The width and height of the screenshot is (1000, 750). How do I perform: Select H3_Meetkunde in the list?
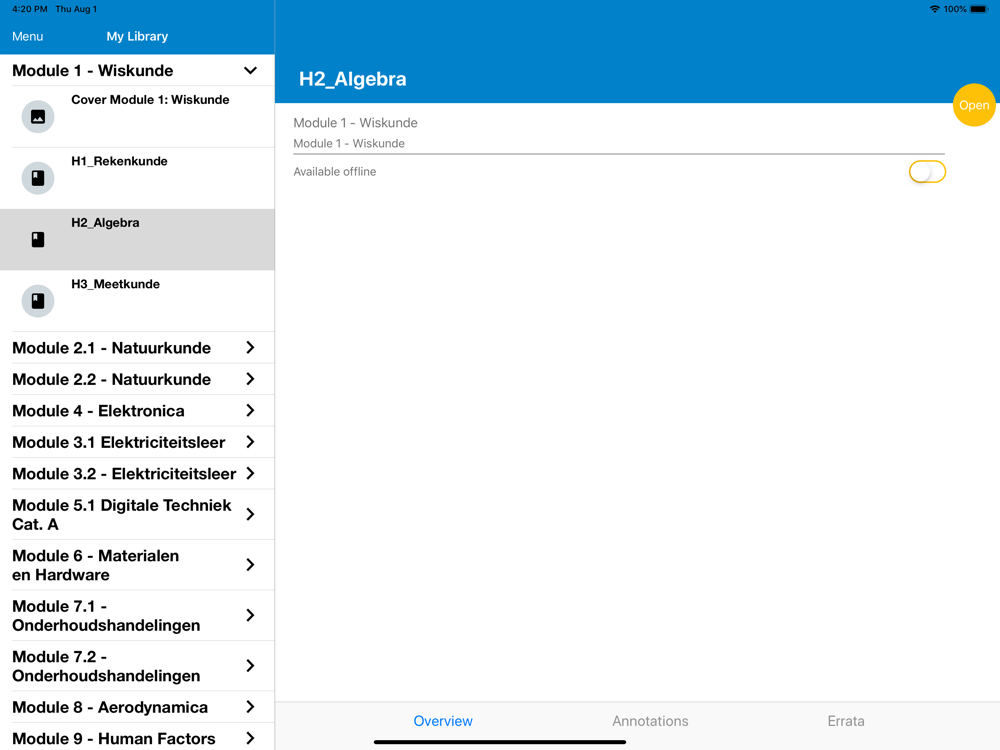[x=137, y=300]
